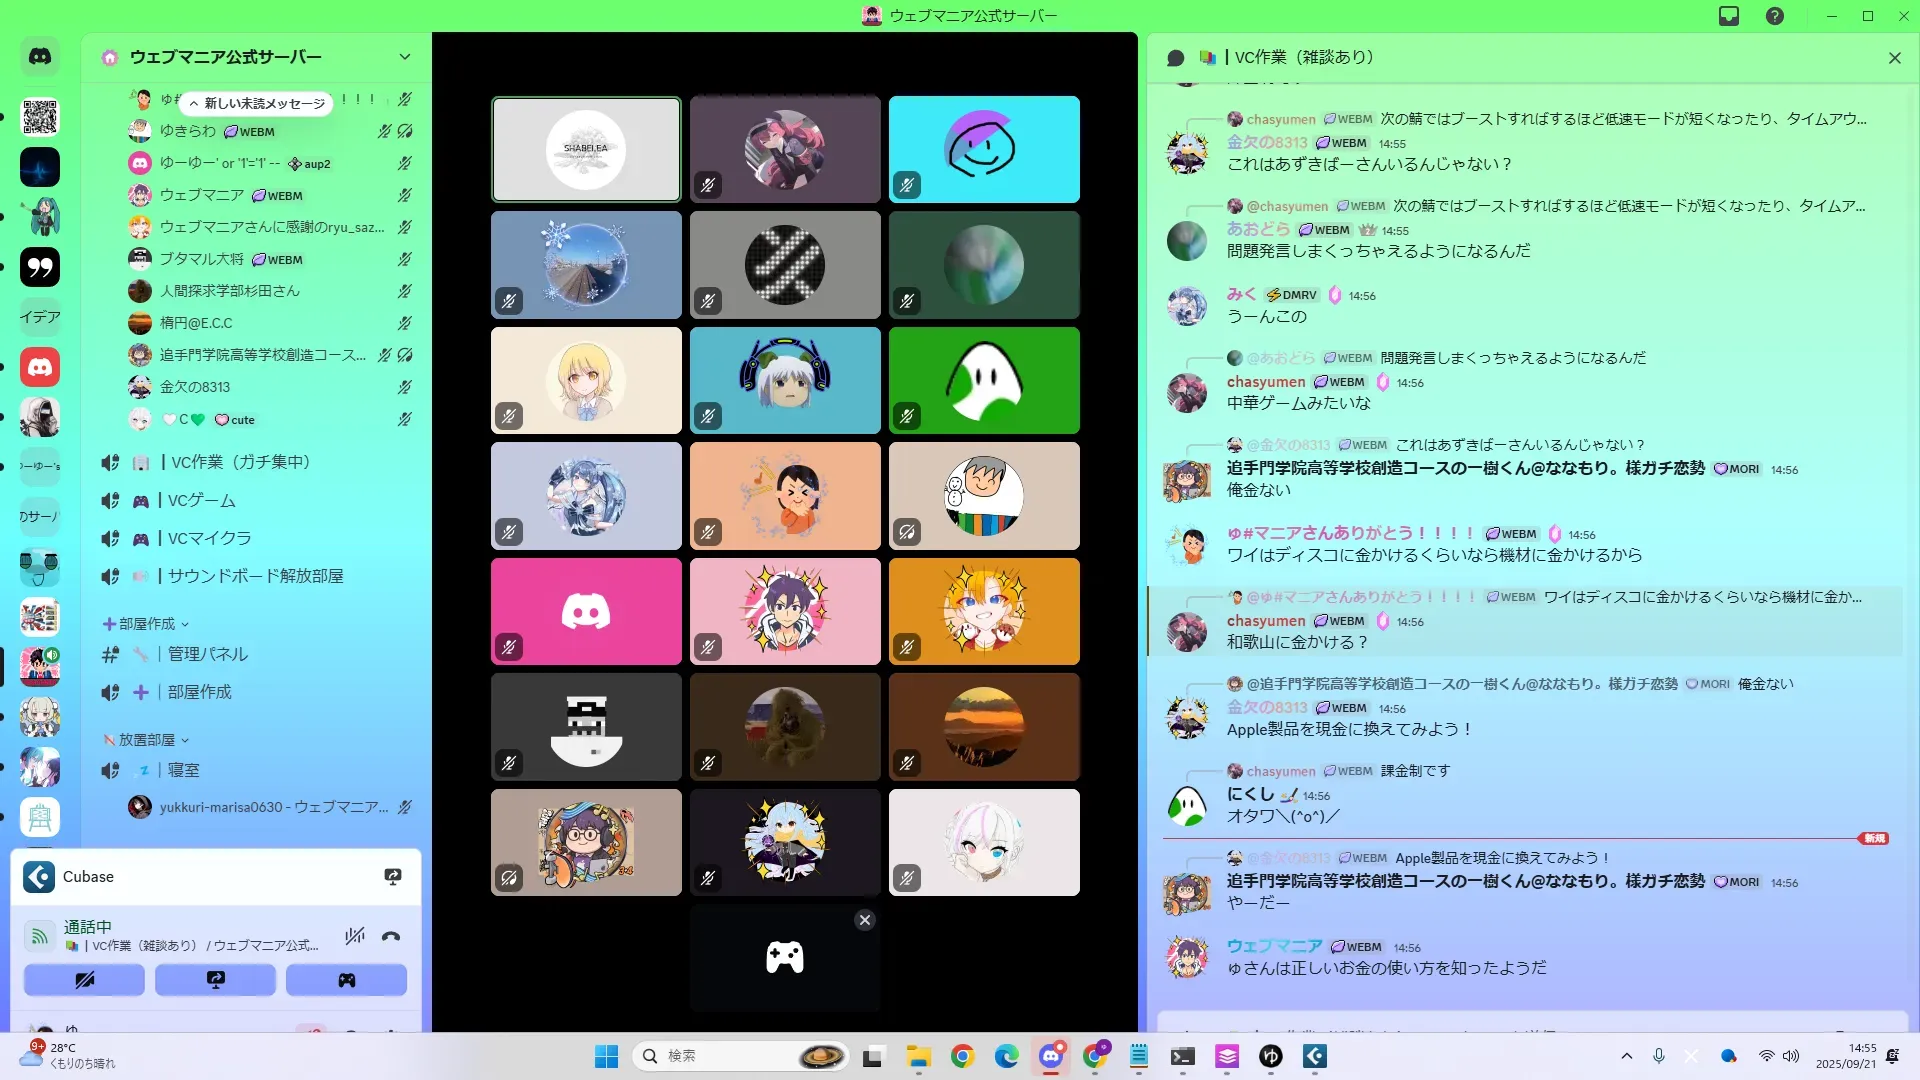Jump to new unread messages pill
Screen dimensions: 1920x1080
258,103
